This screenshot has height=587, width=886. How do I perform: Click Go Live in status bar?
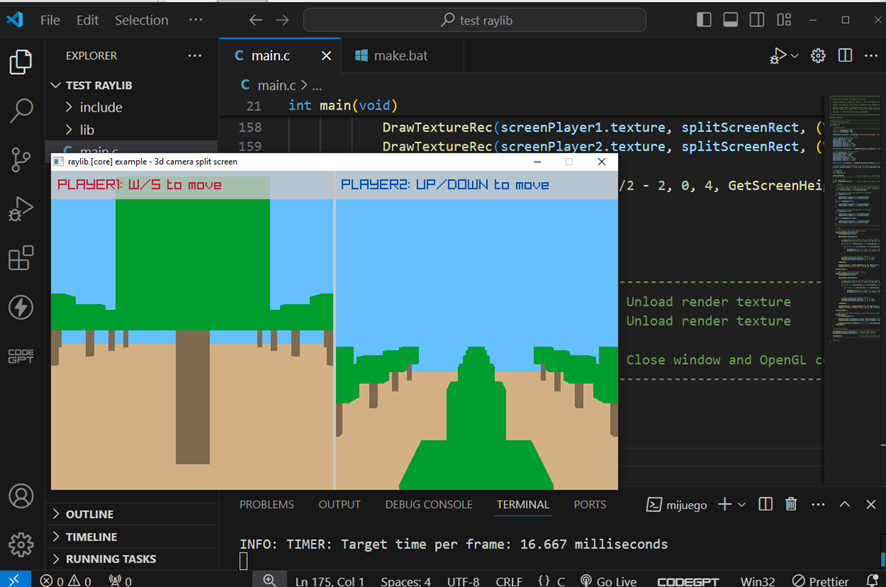tap(608, 580)
